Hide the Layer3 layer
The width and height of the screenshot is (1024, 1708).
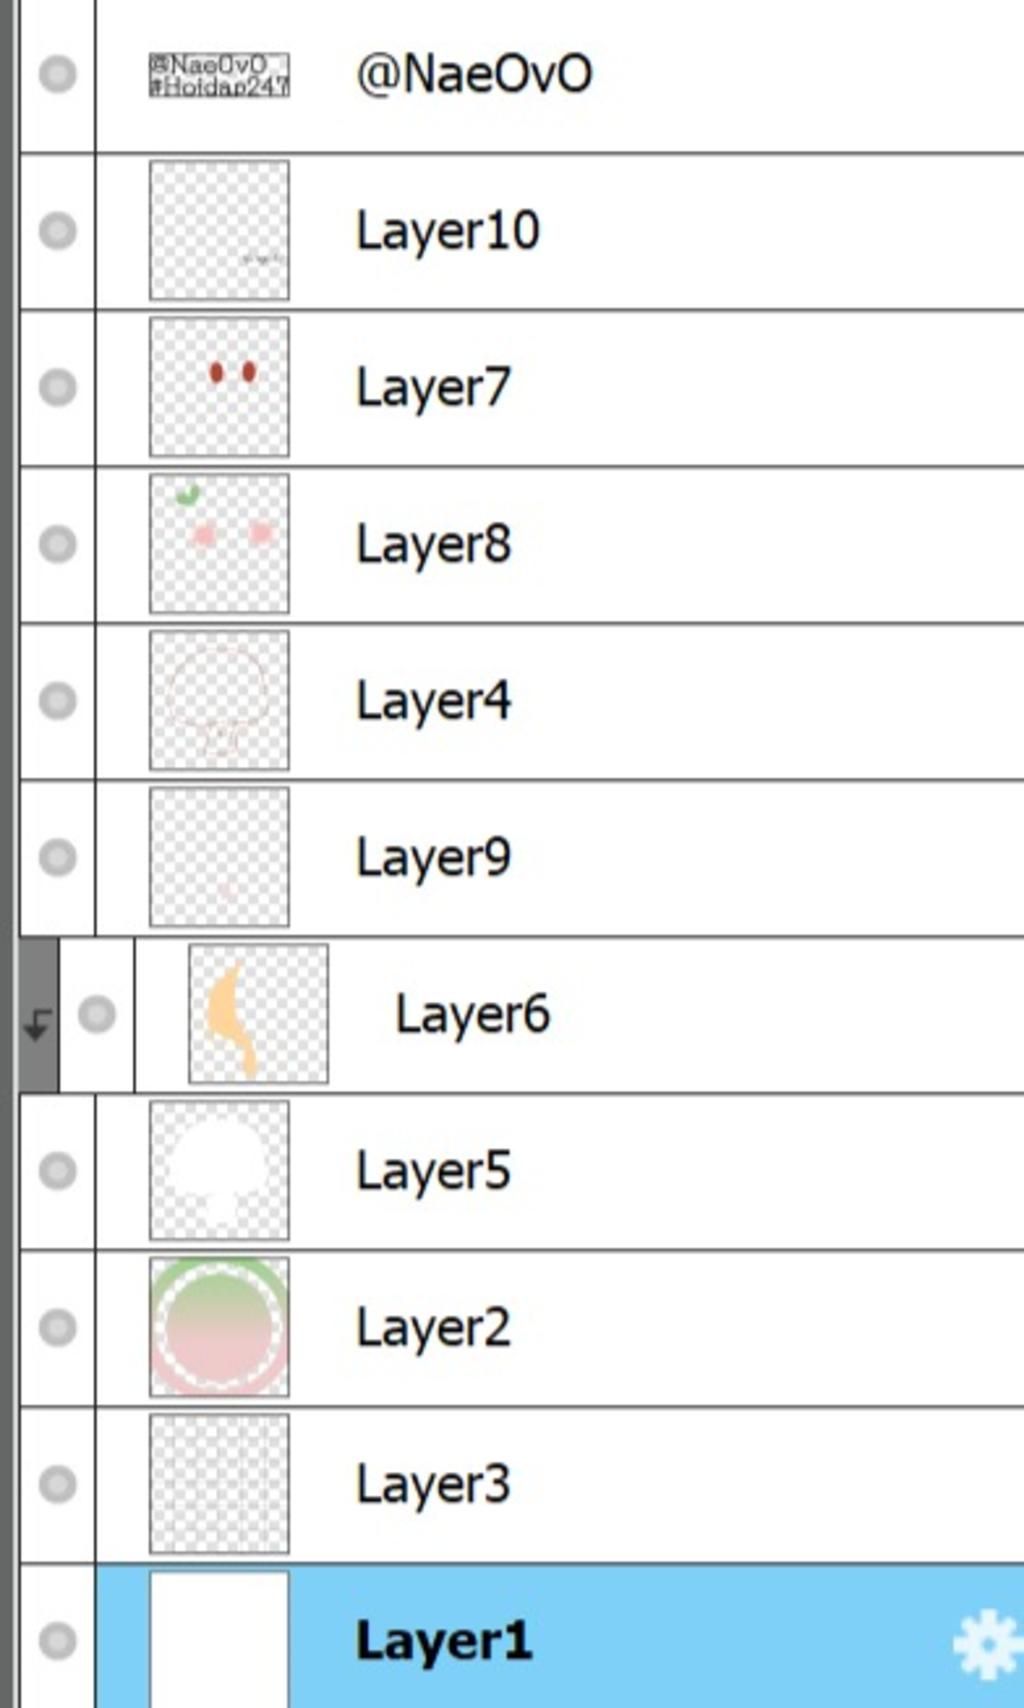pos(57,1483)
